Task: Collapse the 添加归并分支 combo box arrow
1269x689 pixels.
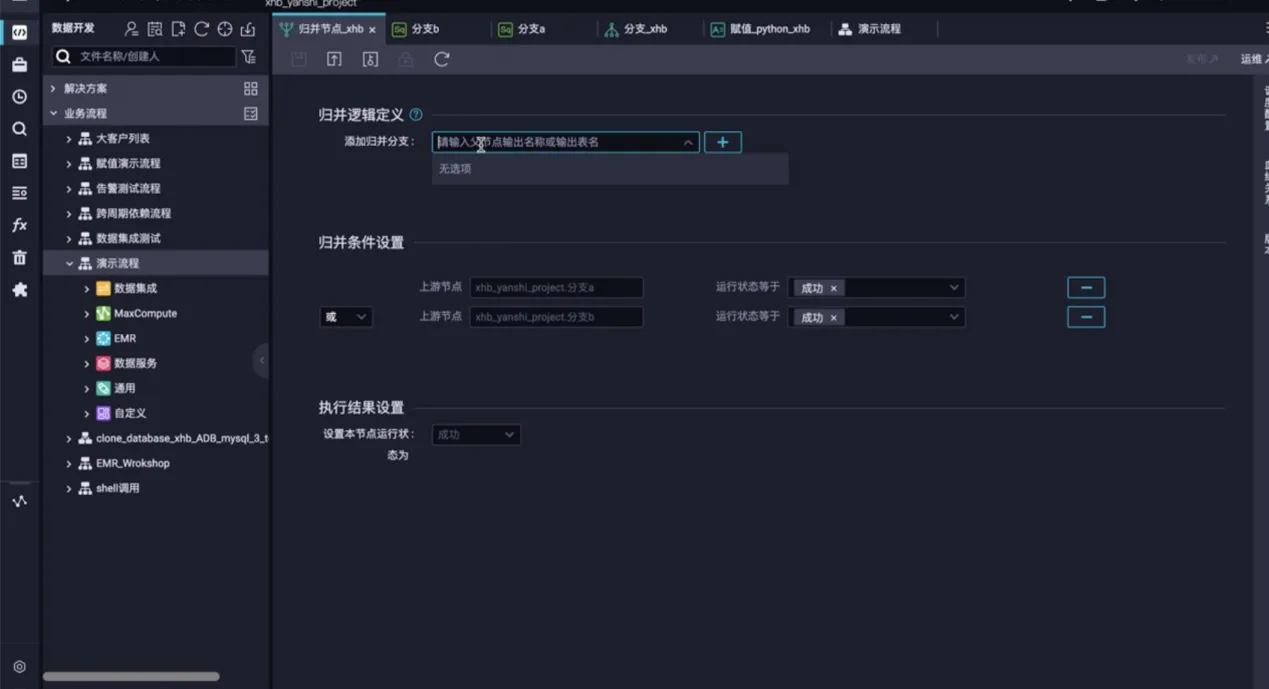Action: (x=688, y=143)
